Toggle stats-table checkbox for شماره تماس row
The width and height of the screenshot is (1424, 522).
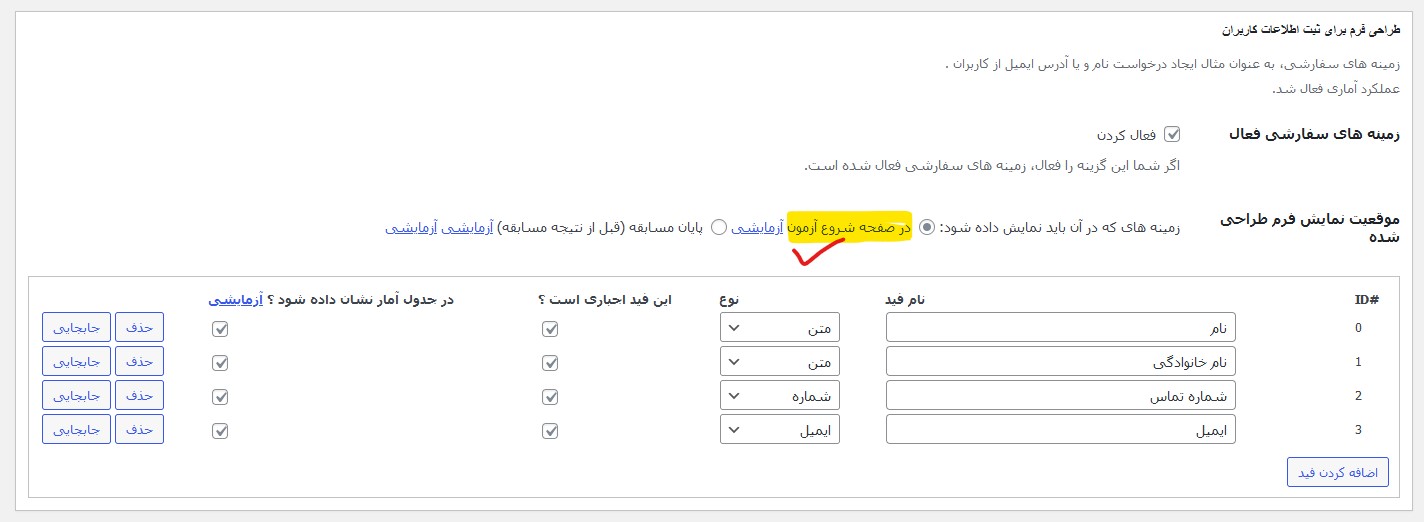pyautogui.click(x=220, y=397)
